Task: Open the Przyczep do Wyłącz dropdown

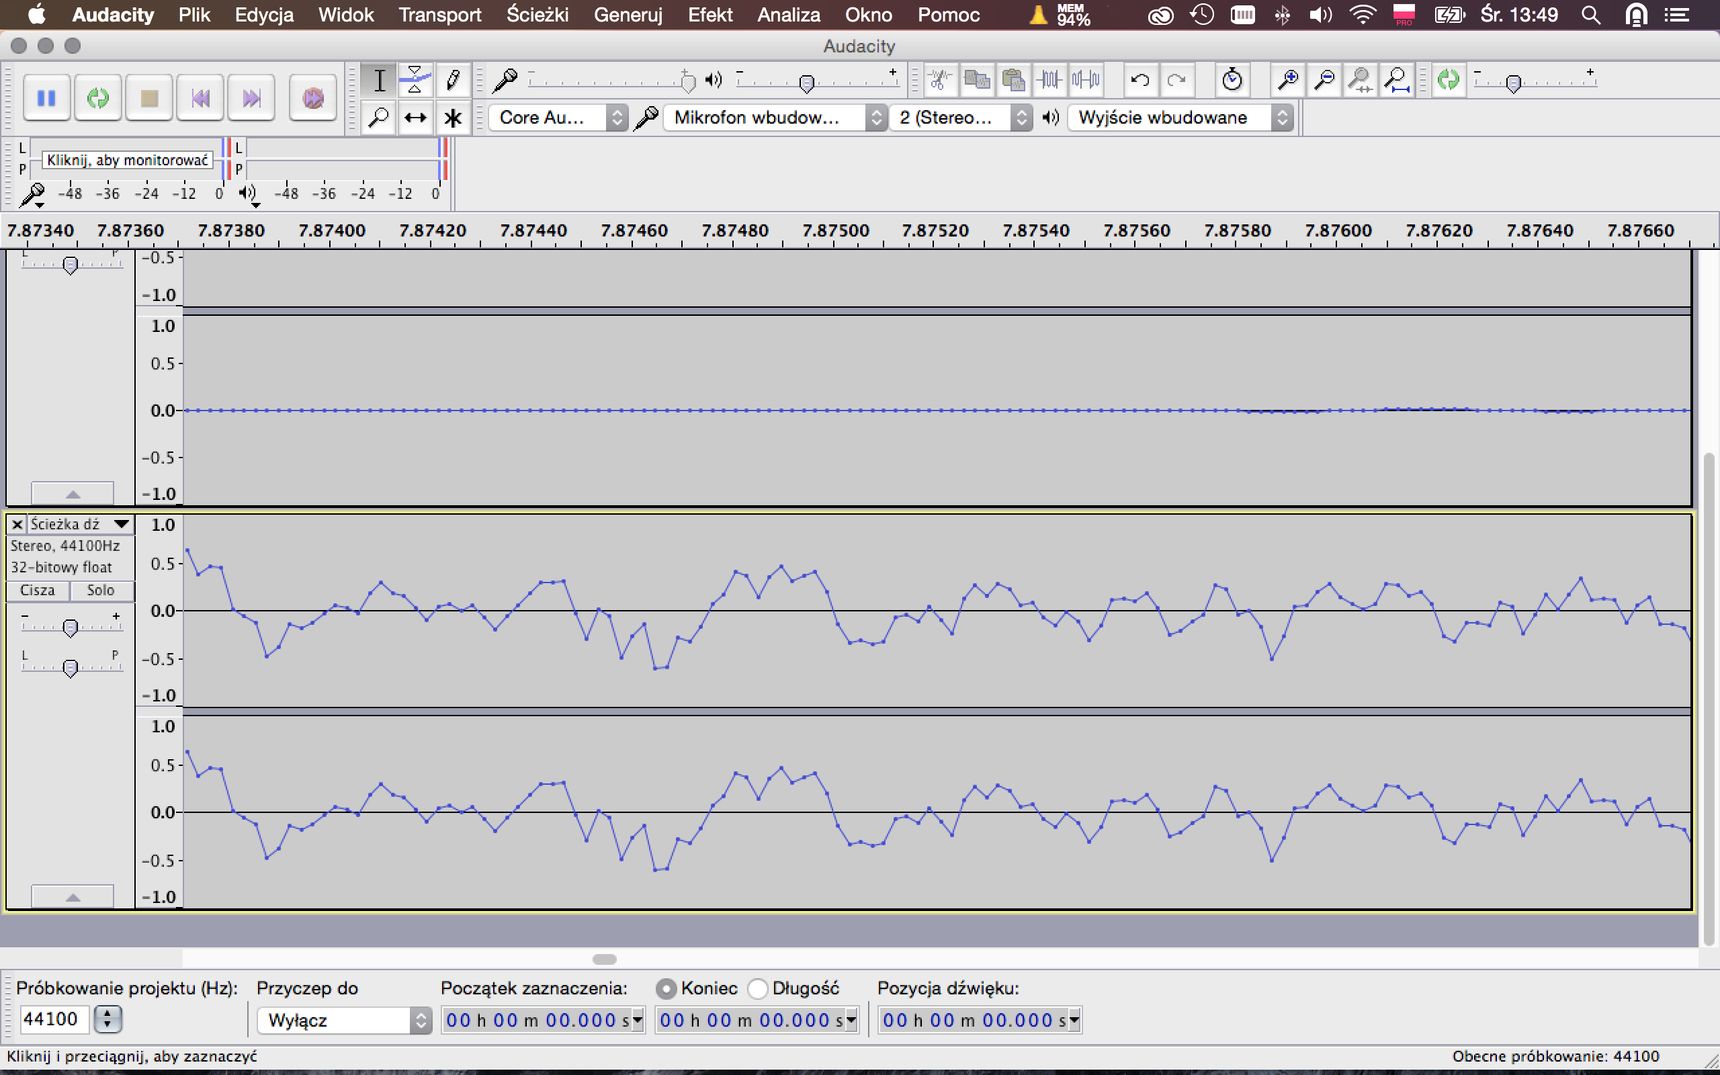Action: tap(344, 1020)
